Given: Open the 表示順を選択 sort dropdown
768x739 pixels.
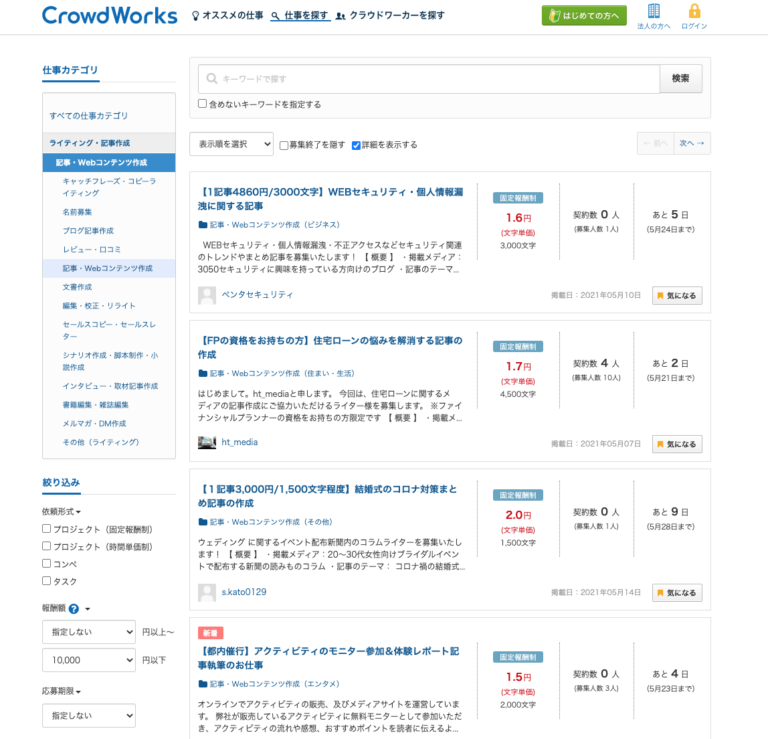Looking at the screenshot, I should pos(231,144).
